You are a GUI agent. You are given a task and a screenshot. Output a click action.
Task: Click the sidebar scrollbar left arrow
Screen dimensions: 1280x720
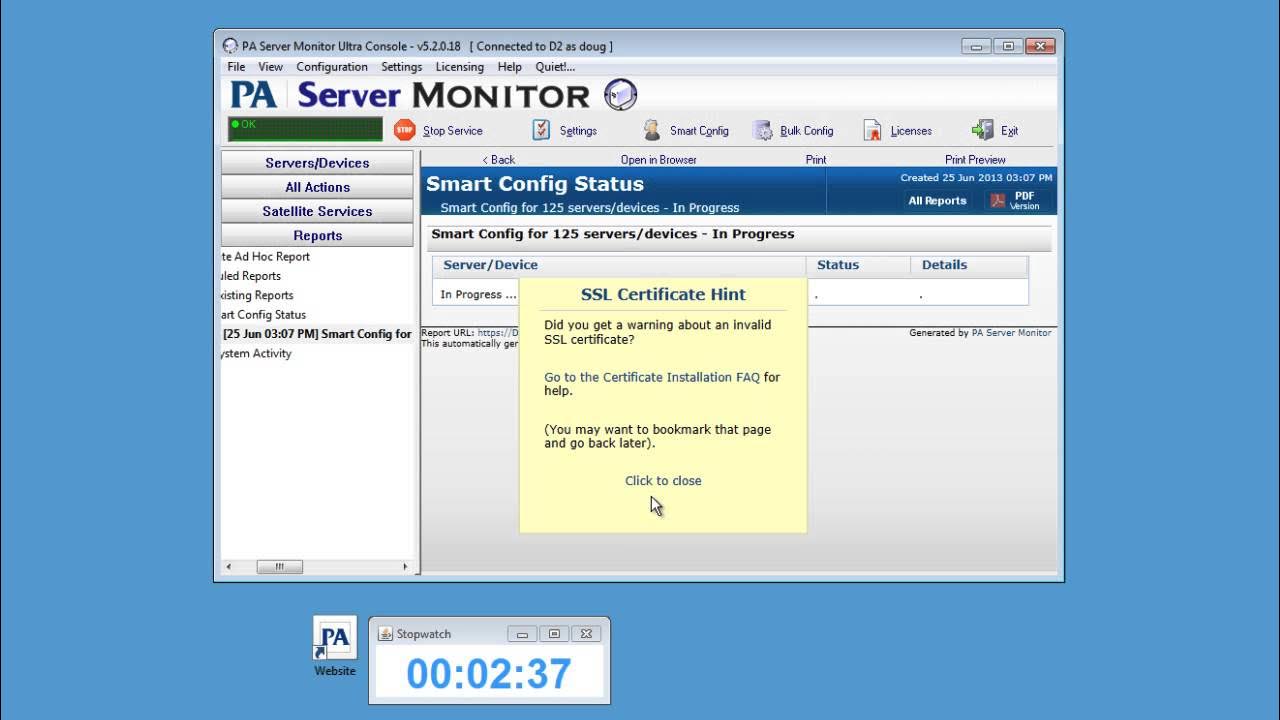click(228, 566)
